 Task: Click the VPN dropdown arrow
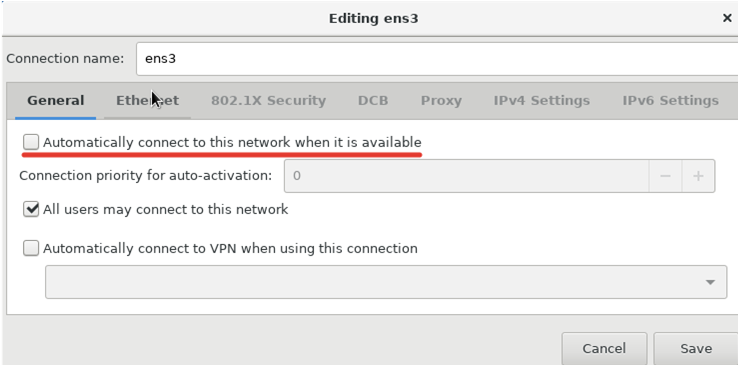(x=710, y=282)
